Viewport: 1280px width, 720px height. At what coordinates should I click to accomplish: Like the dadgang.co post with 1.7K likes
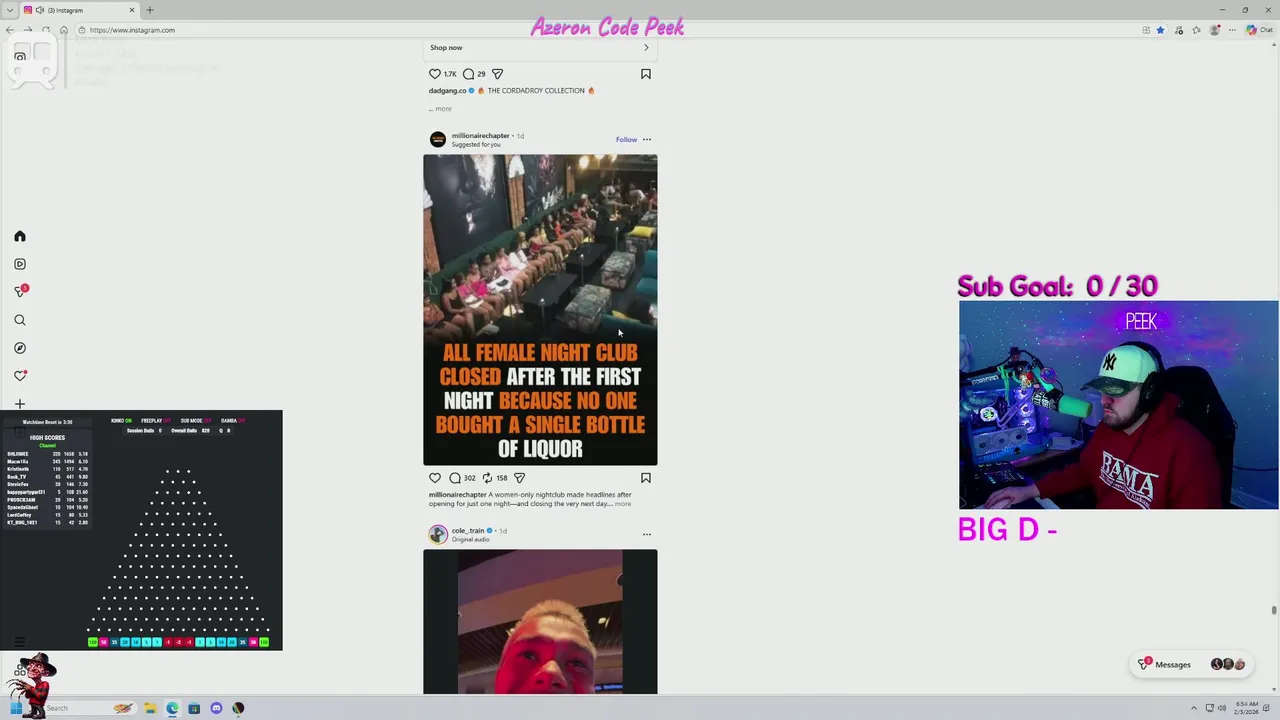[x=435, y=74]
